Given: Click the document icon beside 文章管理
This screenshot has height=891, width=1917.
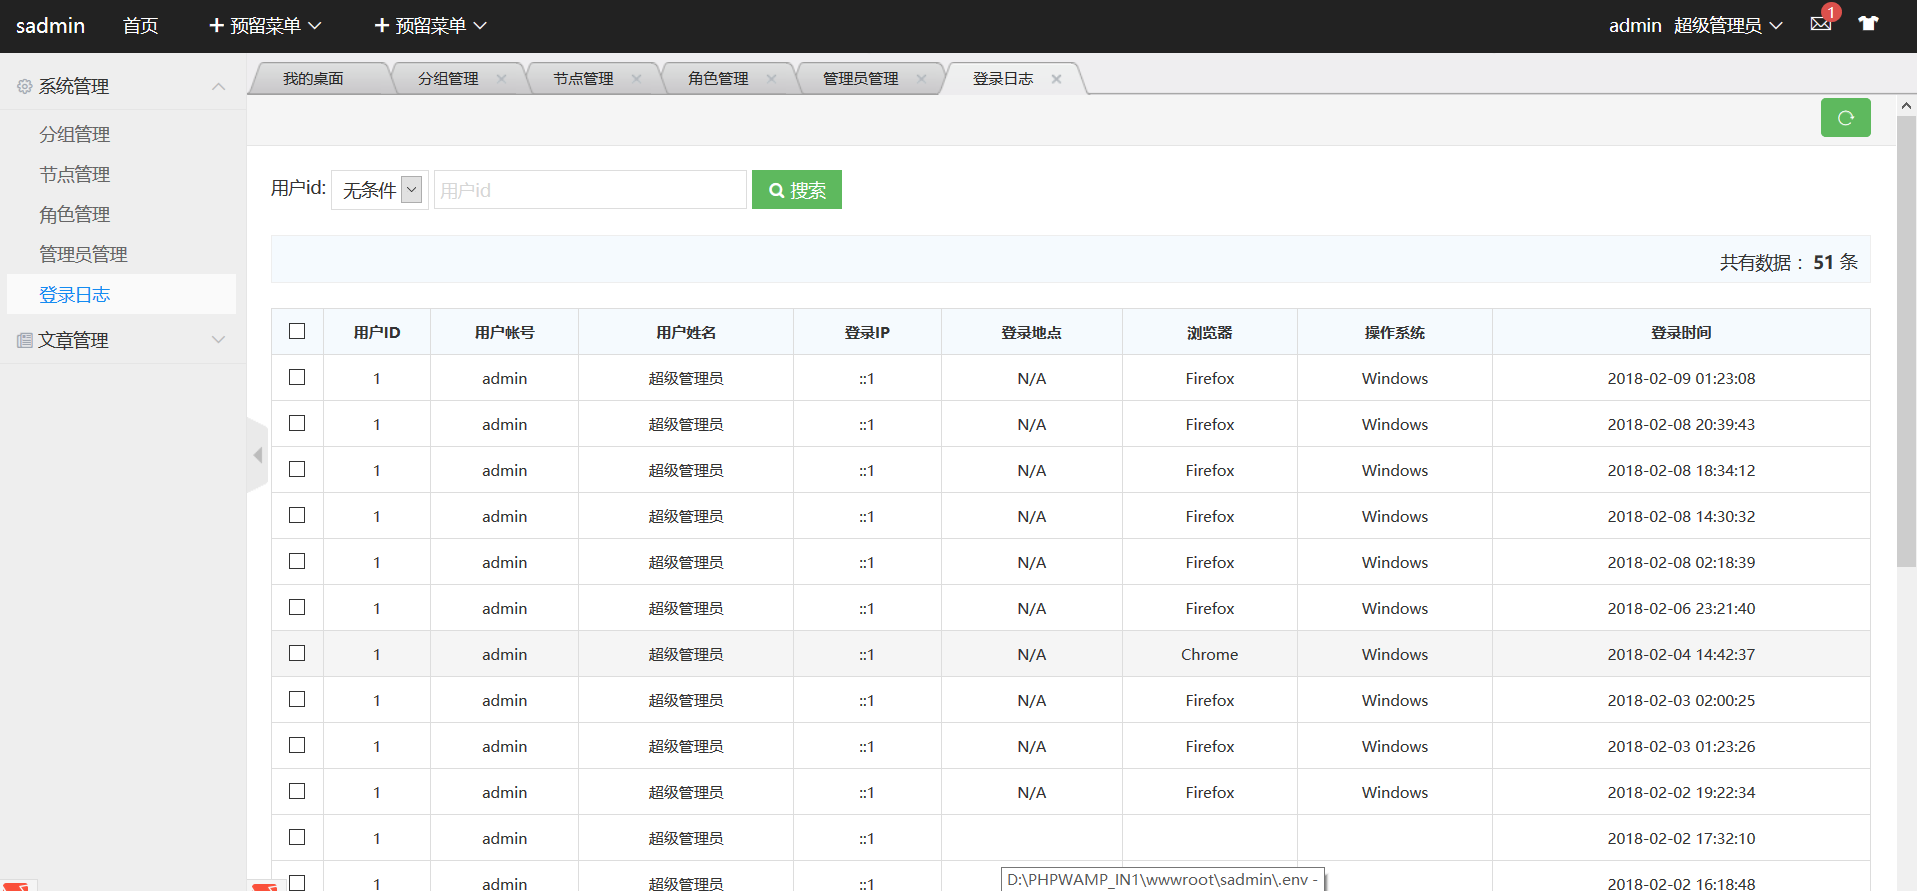Looking at the screenshot, I should (x=24, y=341).
